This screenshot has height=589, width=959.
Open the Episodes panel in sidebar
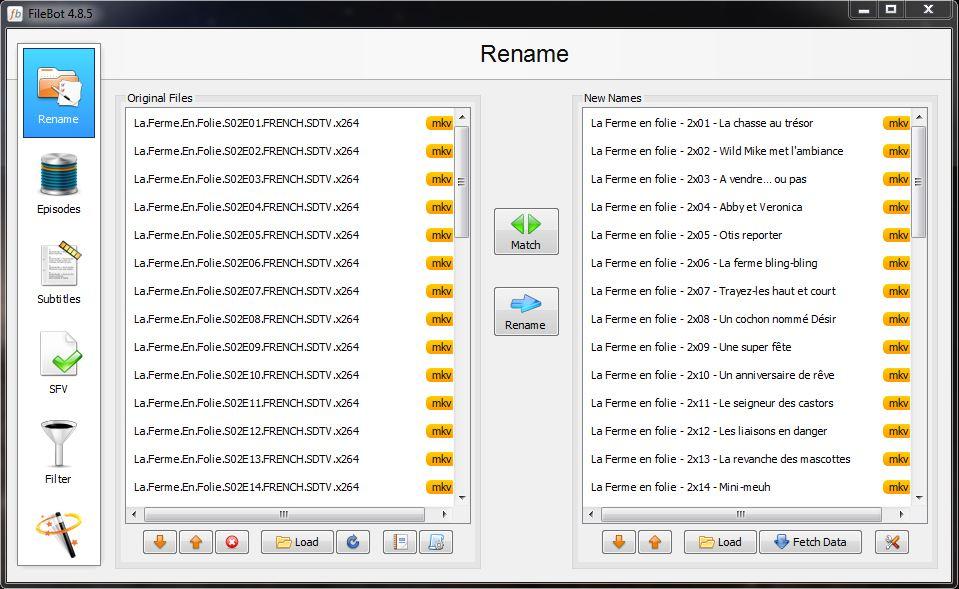point(59,183)
